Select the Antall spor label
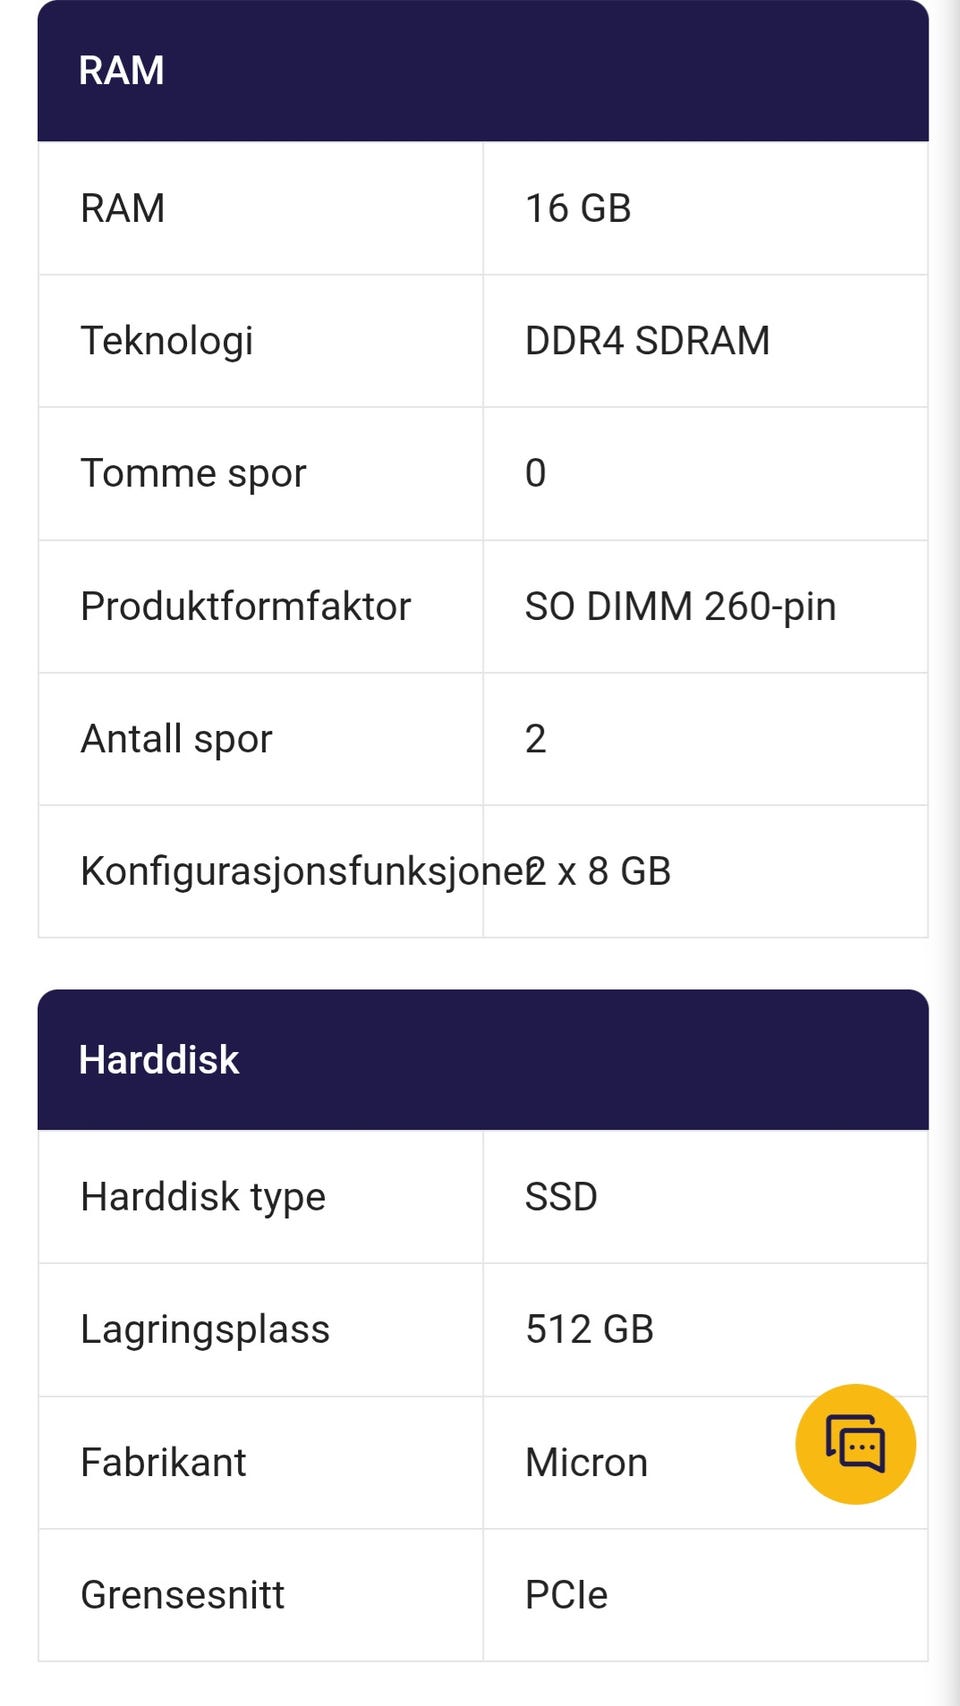 [176, 739]
